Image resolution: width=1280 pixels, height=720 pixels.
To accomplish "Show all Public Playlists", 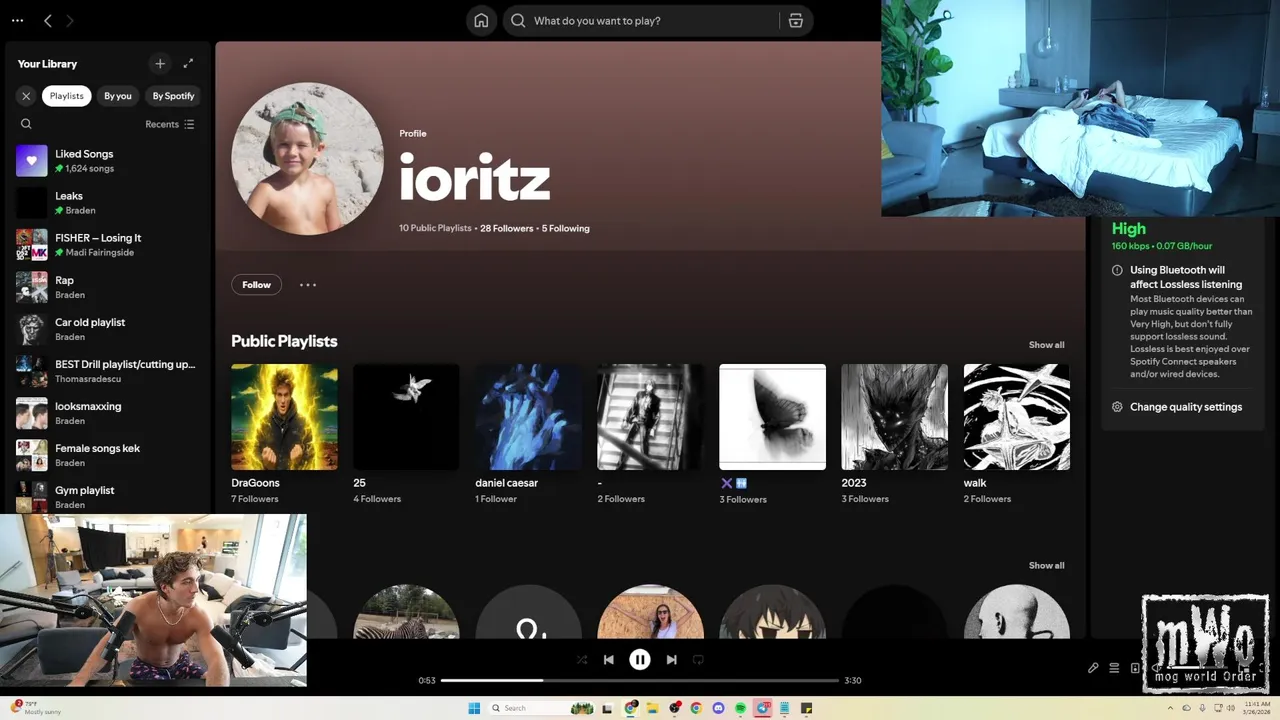I will pos(1047,345).
